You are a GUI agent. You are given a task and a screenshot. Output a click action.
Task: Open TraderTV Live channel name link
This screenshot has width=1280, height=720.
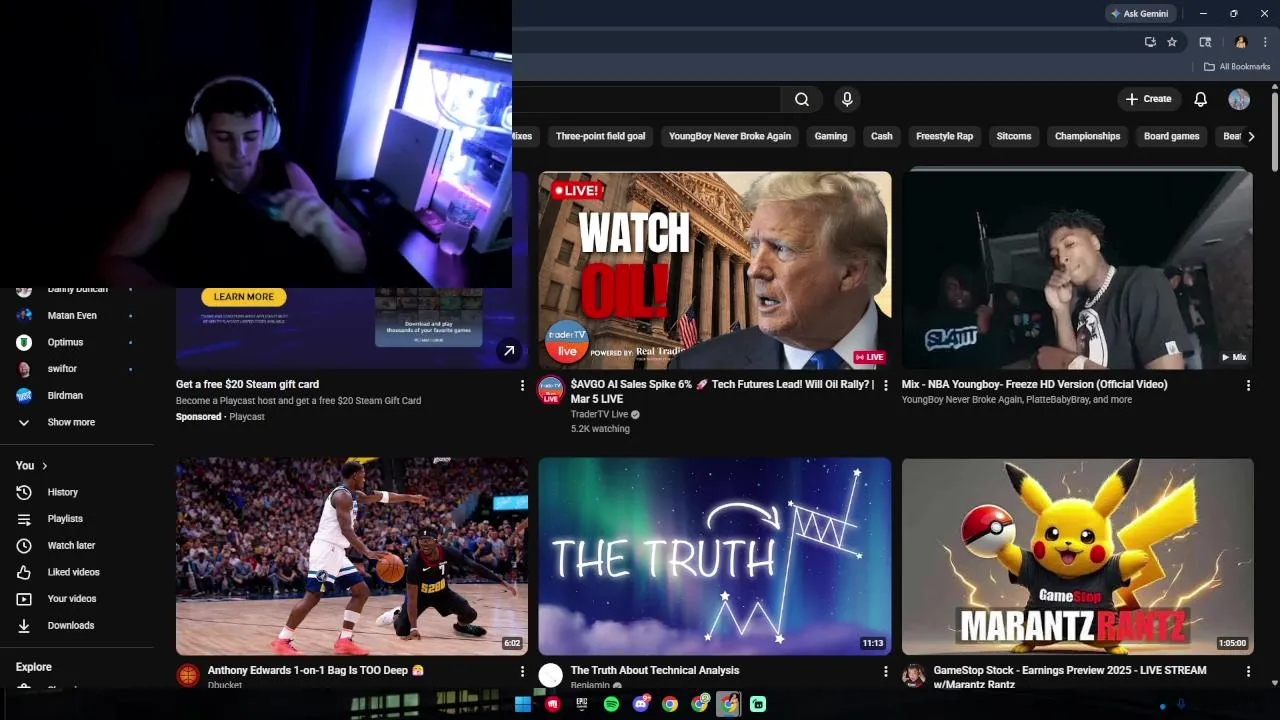pos(599,414)
